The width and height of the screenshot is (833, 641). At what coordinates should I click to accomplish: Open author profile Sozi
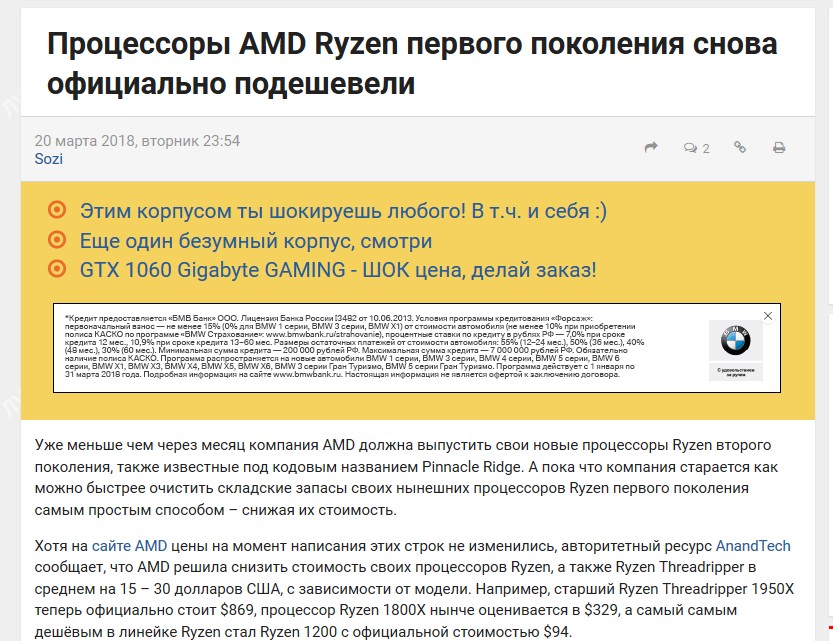point(48,159)
